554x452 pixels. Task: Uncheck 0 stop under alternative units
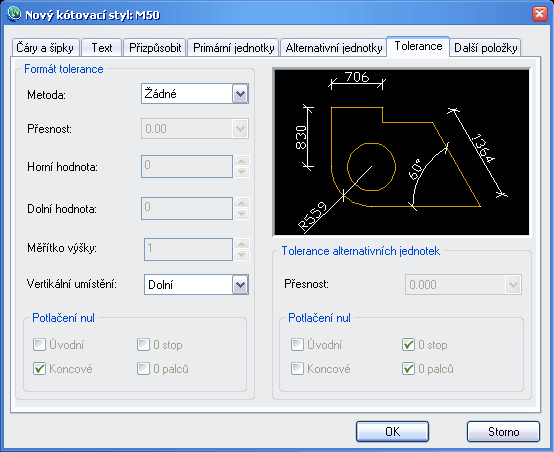408,345
